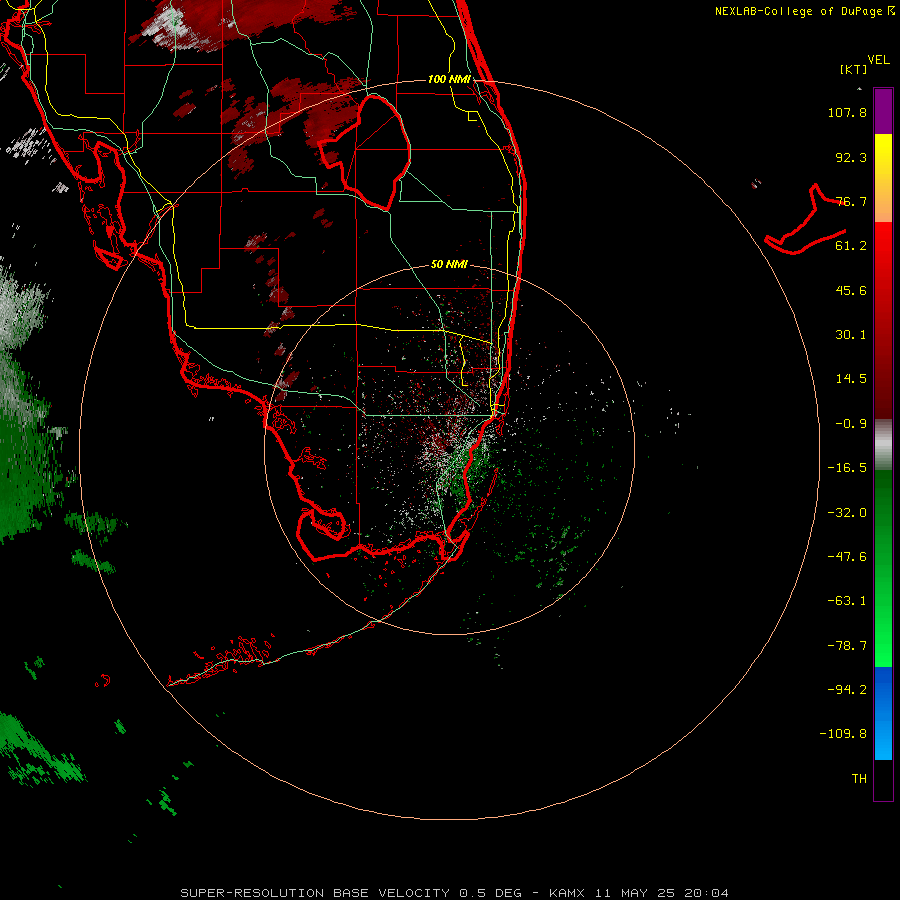Pick the gray near-zero segment of color bar
This screenshot has width=900, height=900.
(883, 445)
